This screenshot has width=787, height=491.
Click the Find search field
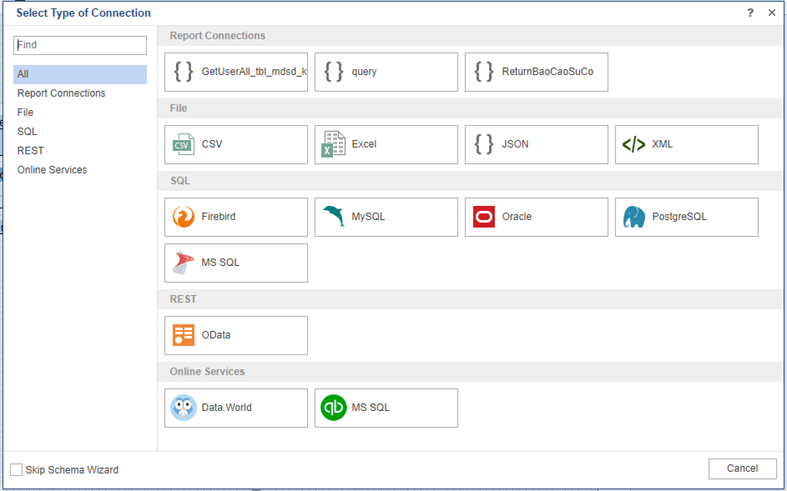80,45
